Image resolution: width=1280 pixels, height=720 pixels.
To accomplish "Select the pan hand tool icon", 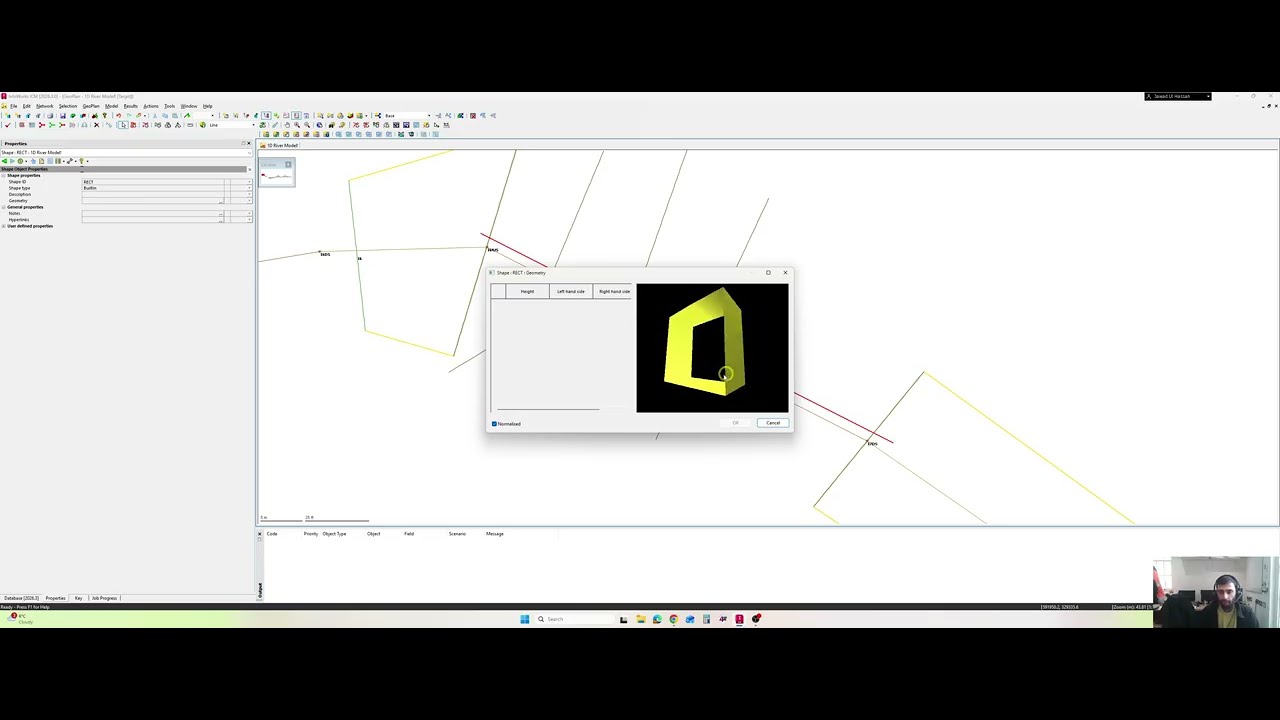I will [x=287, y=125].
